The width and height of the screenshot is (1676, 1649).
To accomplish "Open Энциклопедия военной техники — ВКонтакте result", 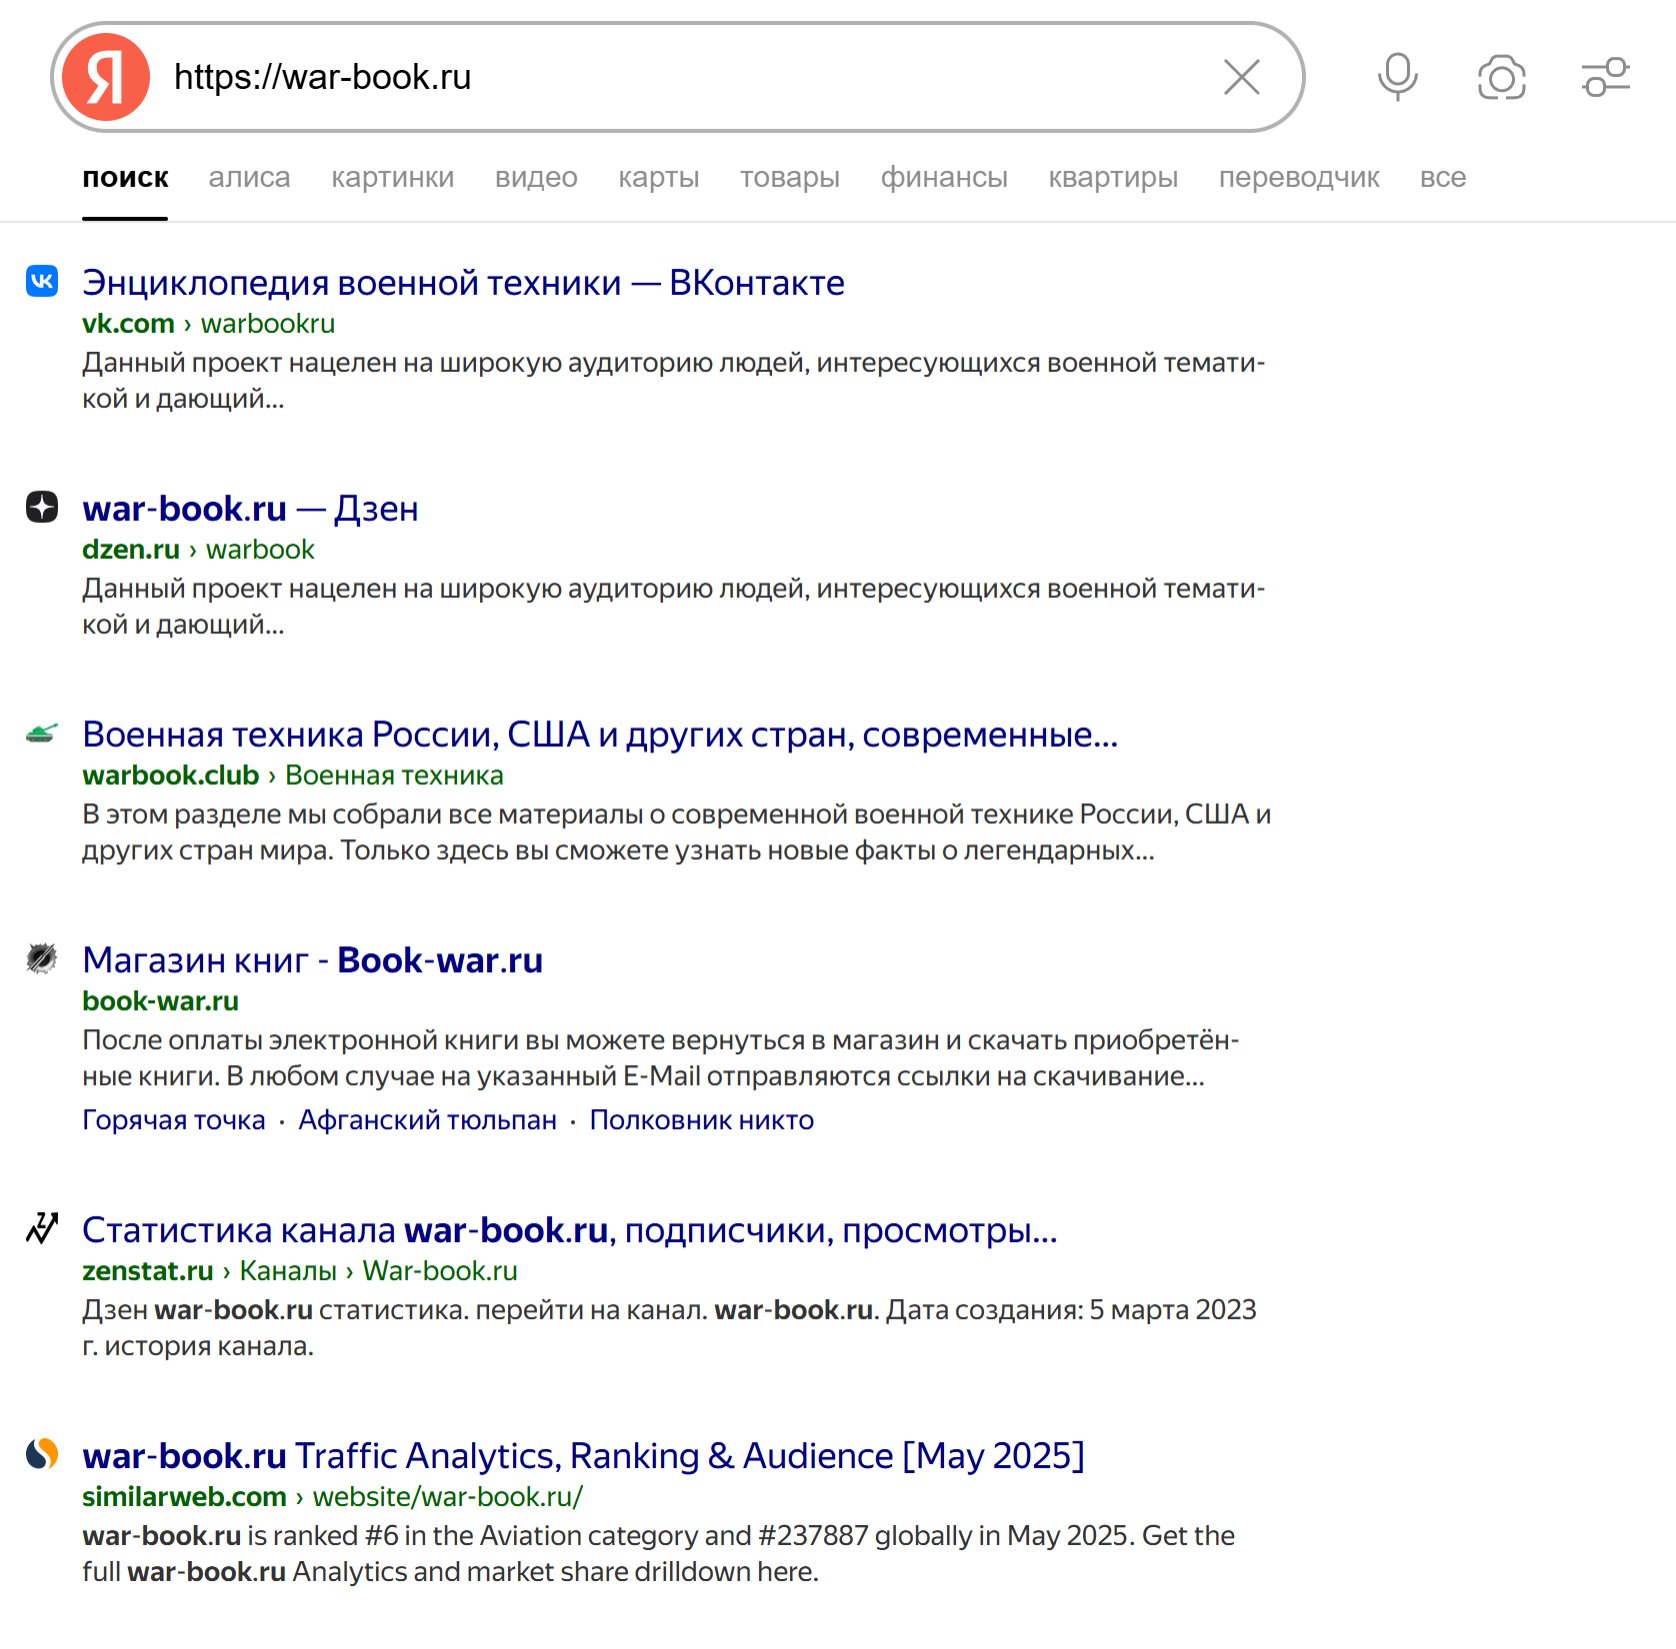I will (x=463, y=283).
